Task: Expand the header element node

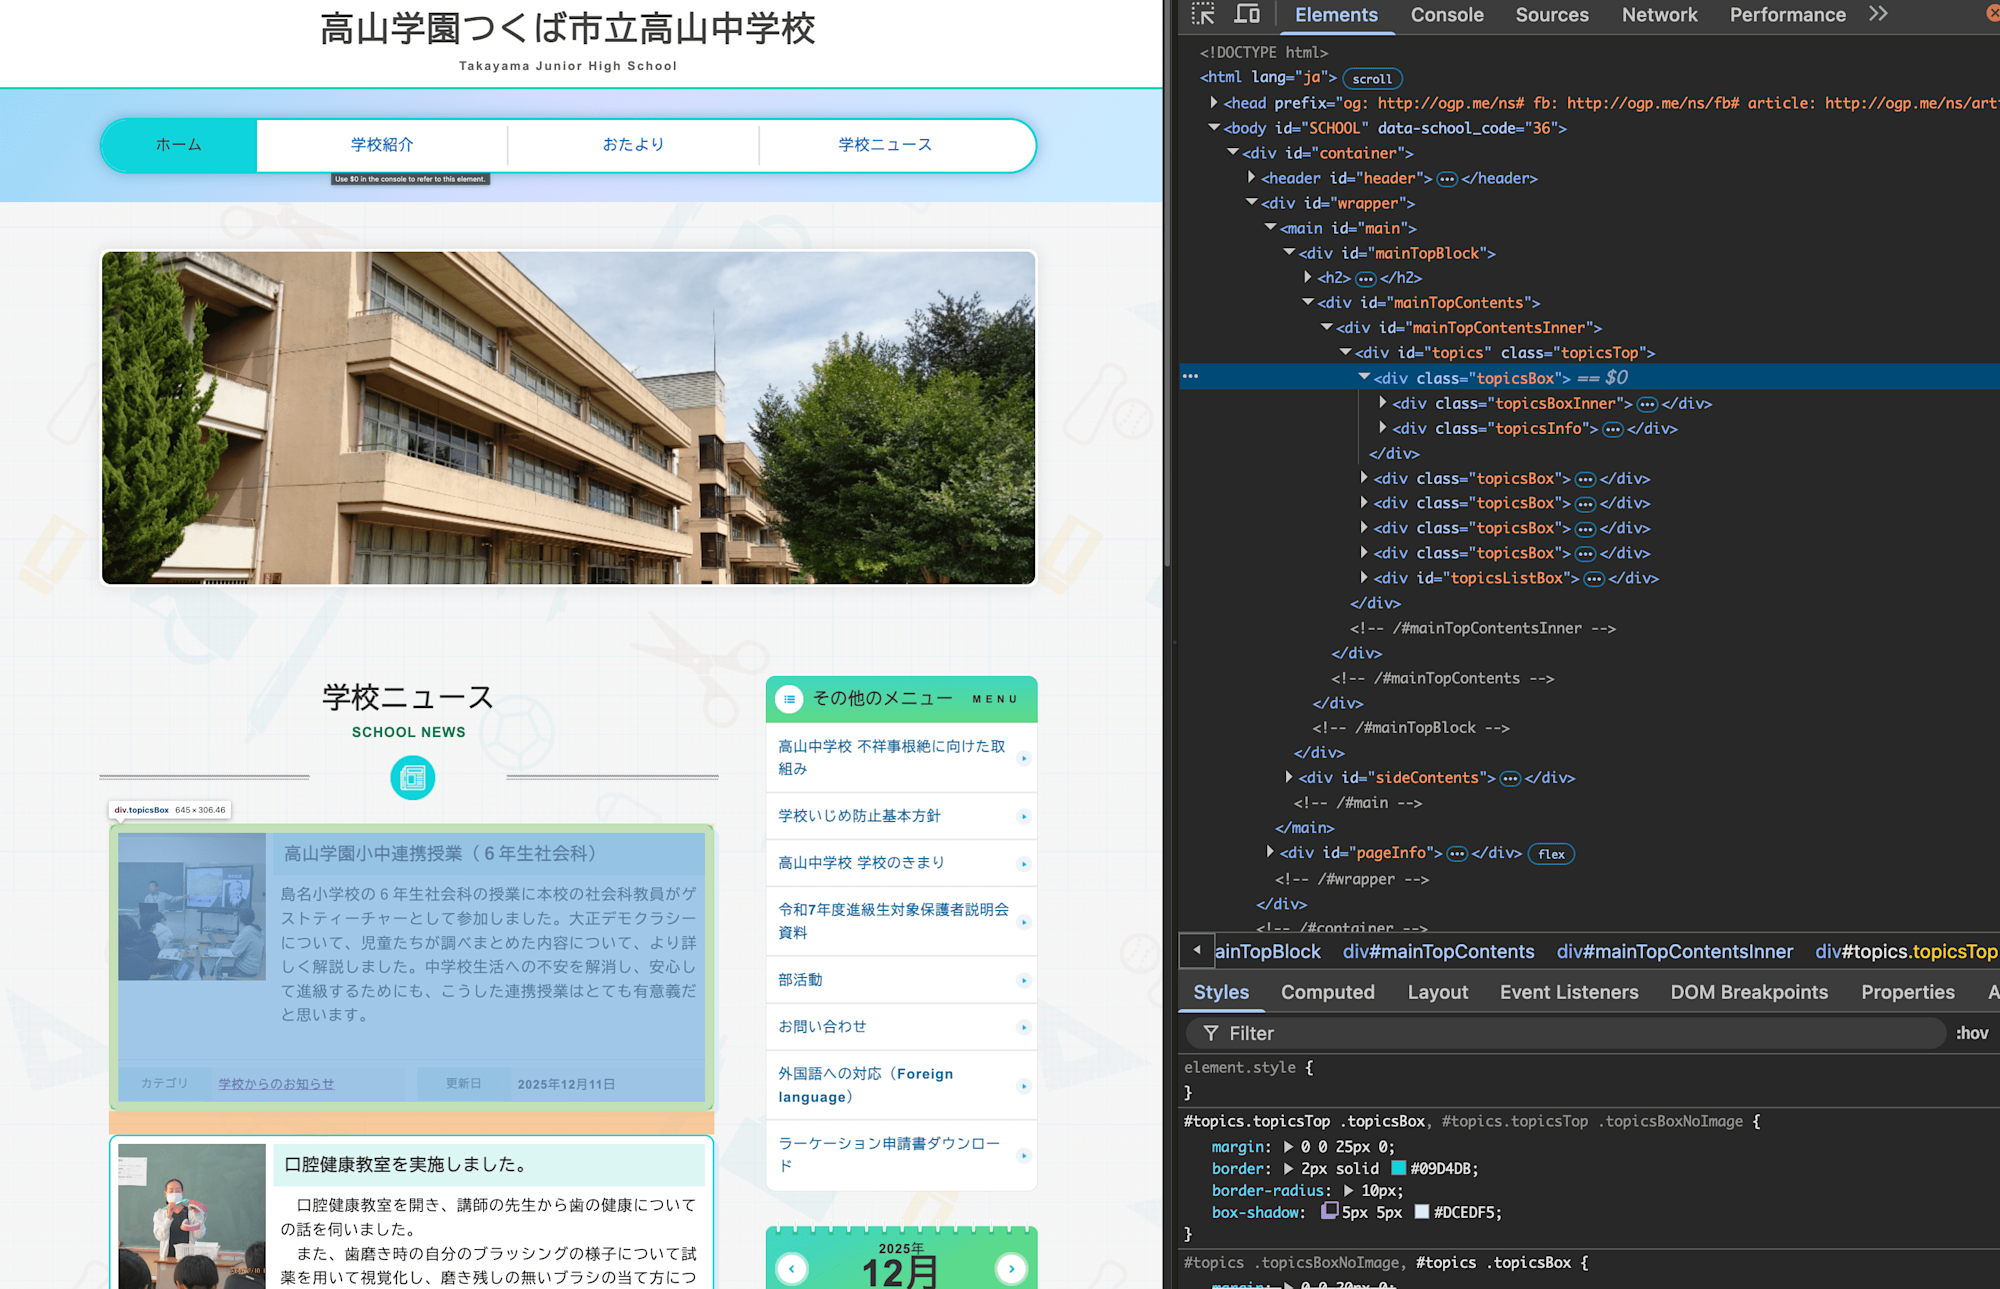Action: tap(1251, 178)
